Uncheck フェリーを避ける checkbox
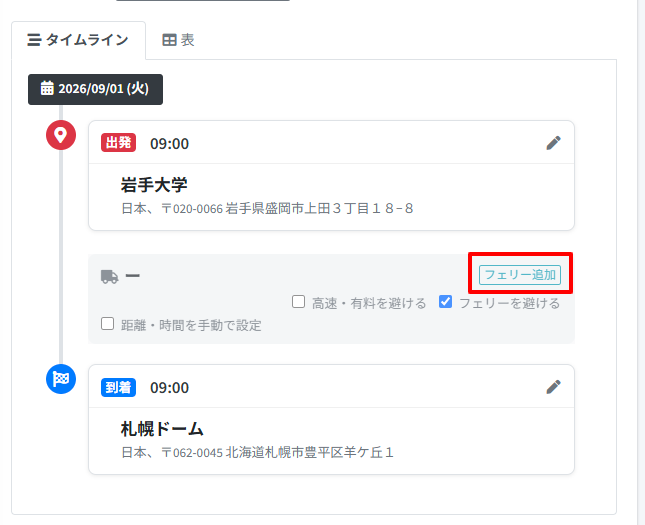 (x=445, y=302)
